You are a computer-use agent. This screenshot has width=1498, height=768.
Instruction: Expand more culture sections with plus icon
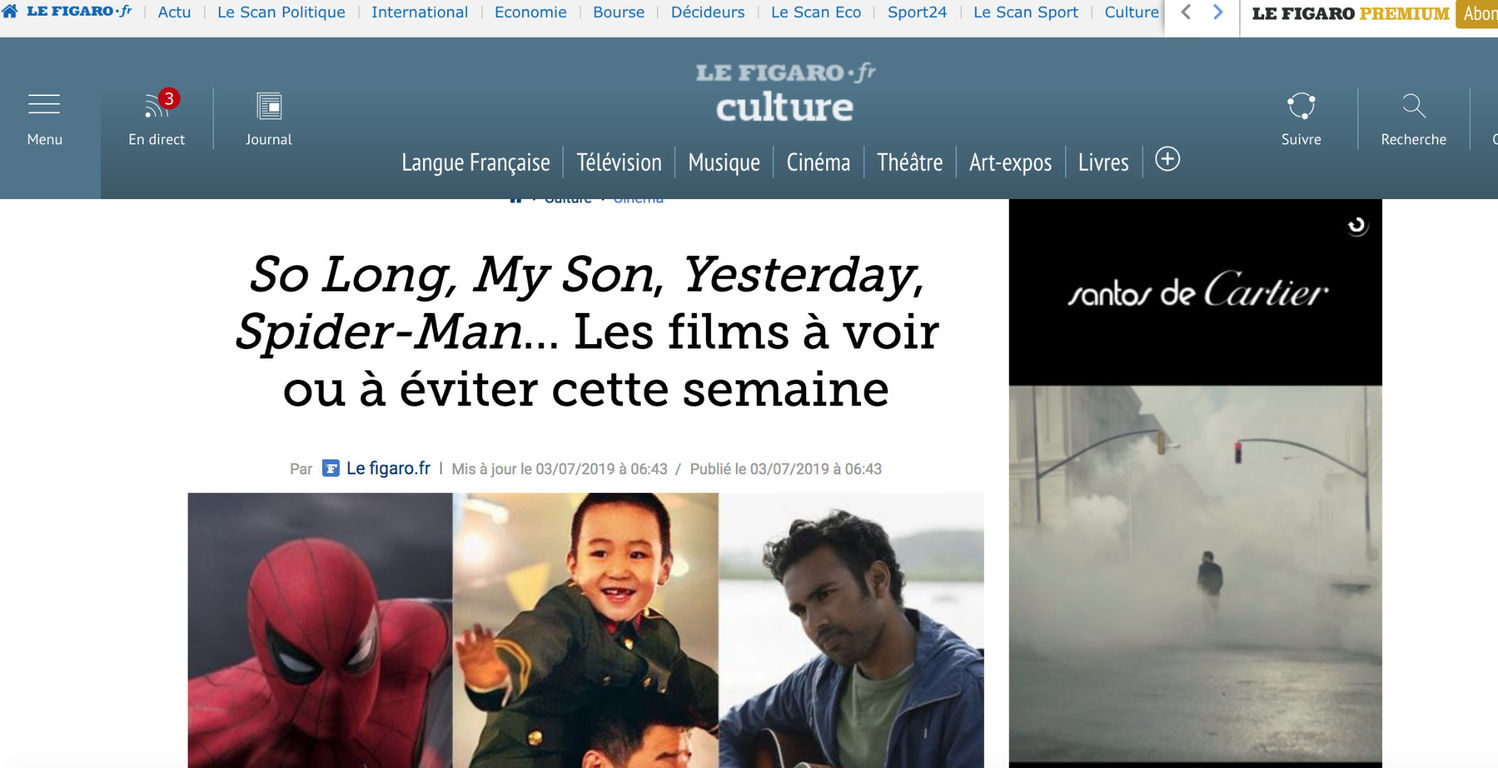tap(1167, 159)
